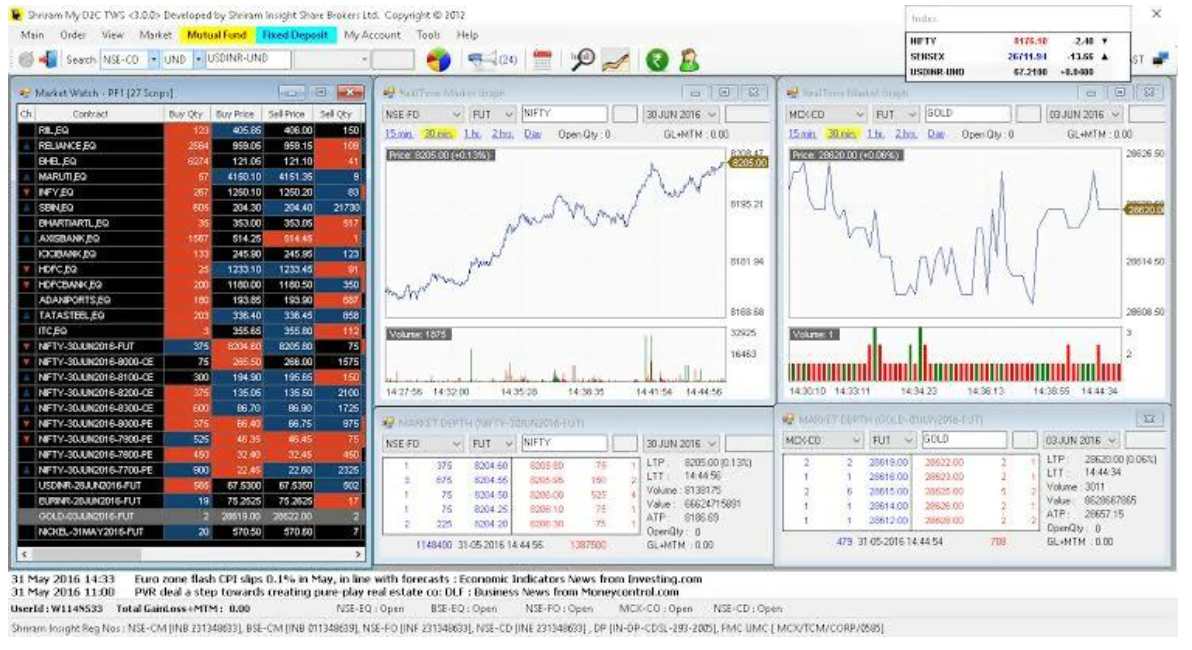The image size is (1192, 650).
Task: Click the green user profile icon
Action: click(689, 60)
